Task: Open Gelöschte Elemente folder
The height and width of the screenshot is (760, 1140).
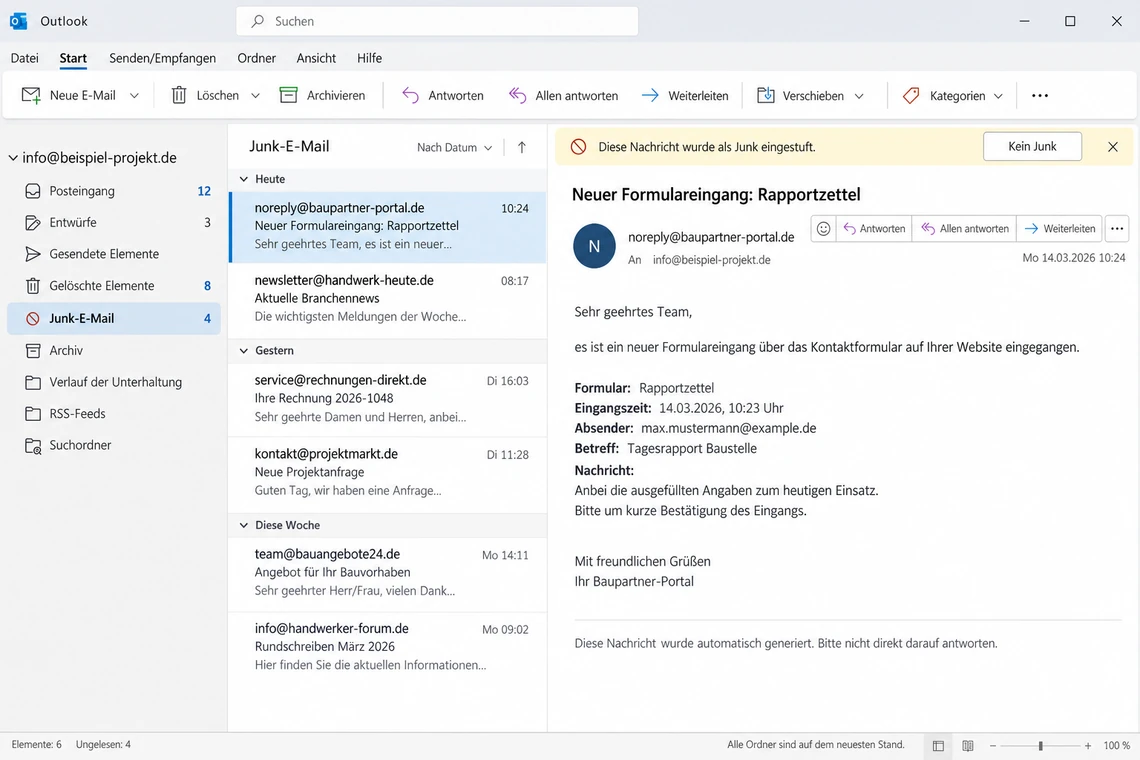Action: pyautogui.click(x=114, y=286)
